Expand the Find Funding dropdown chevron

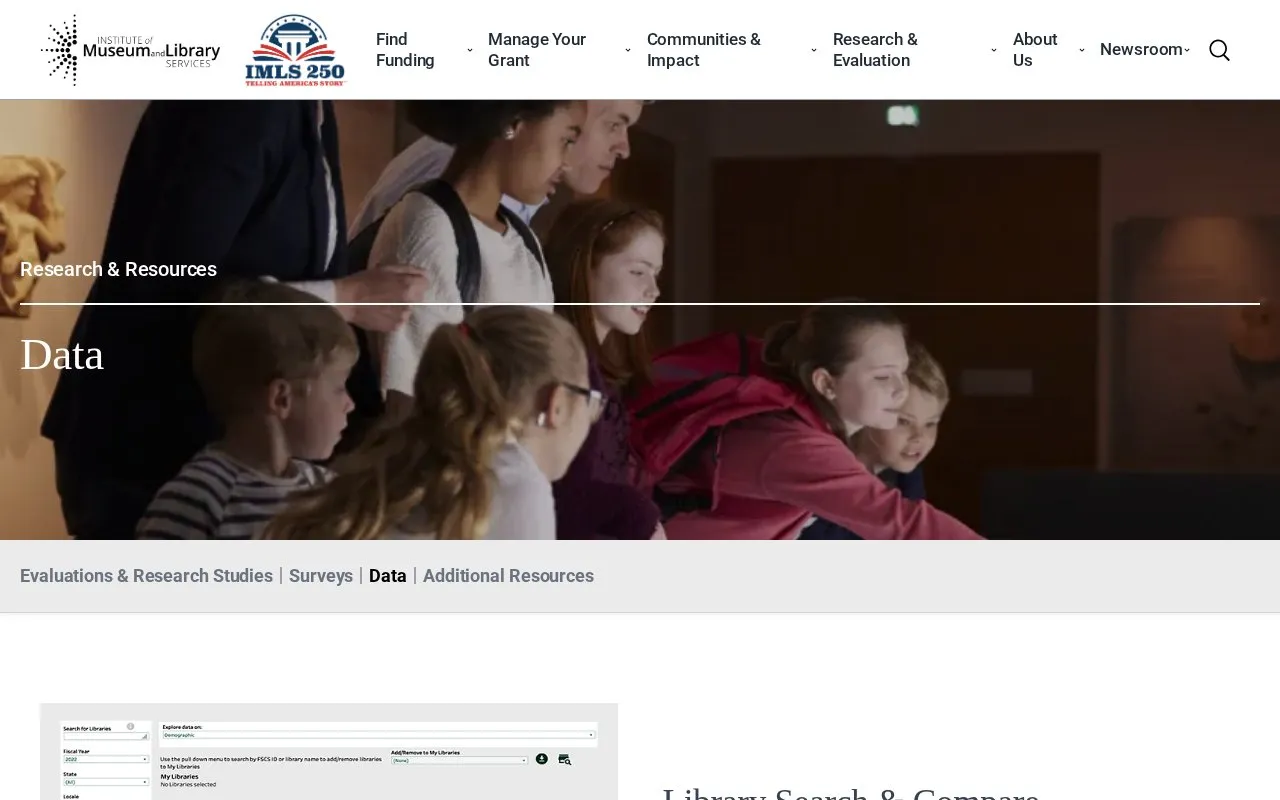[470, 50]
